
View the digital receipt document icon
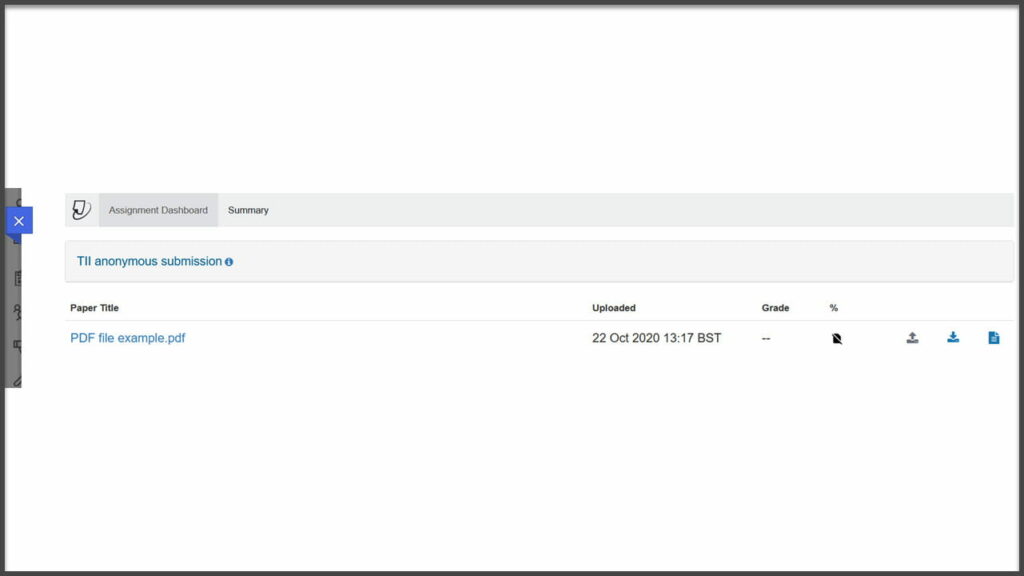point(993,338)
